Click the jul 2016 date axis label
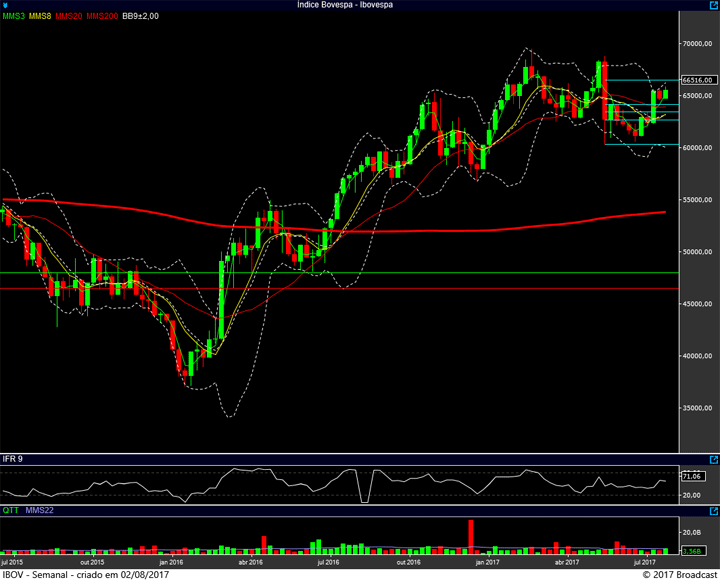Viewport: 720px width, 580px height. 328,563
